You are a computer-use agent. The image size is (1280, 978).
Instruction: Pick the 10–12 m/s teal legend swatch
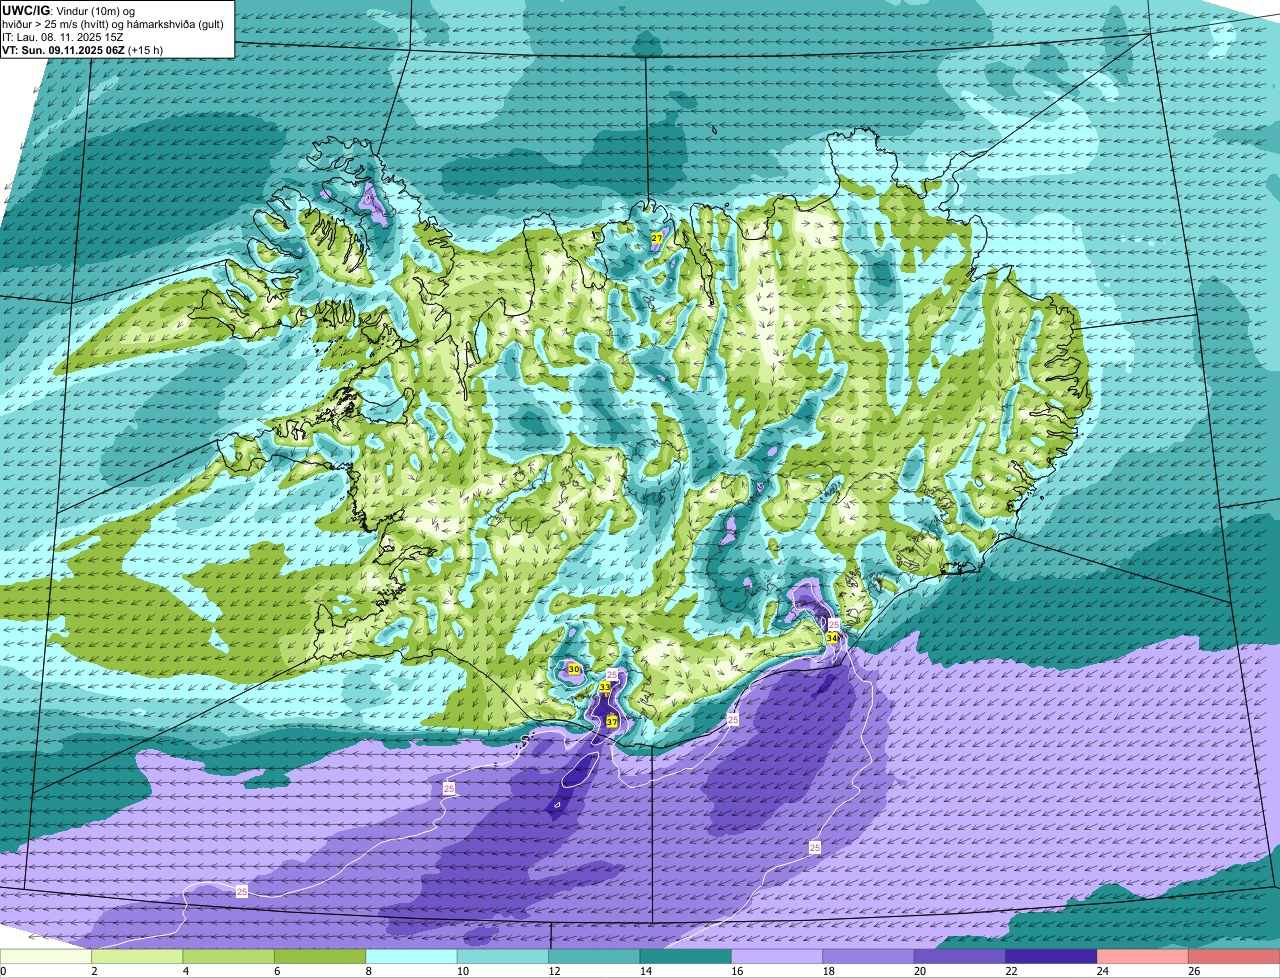coord(504,956)
